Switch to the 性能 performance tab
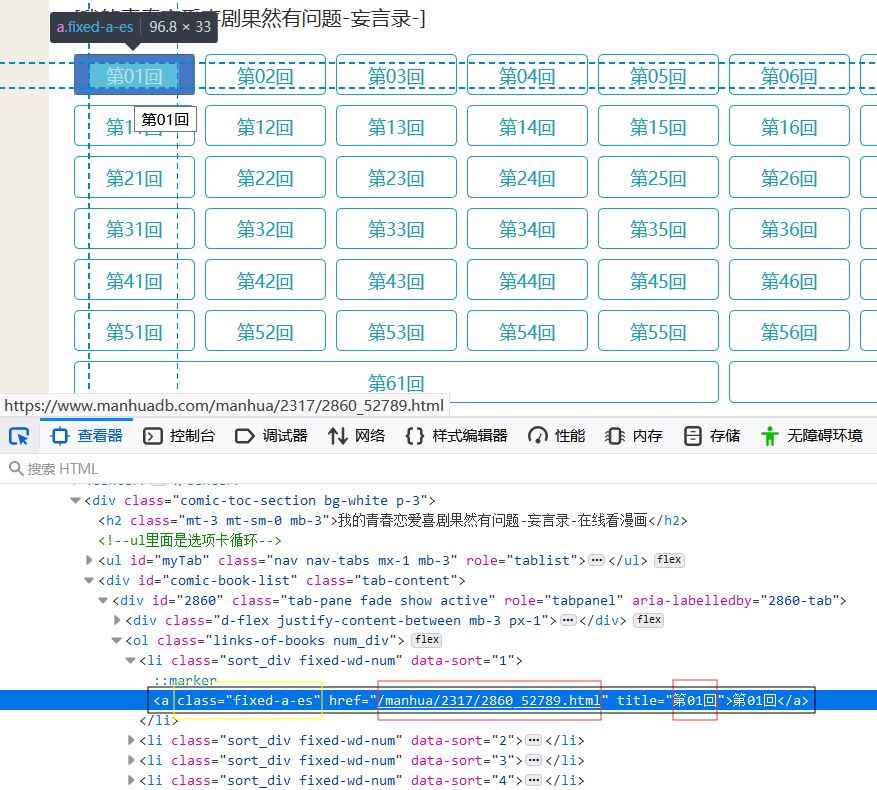The width and height of the screenshot is (877, 790). 557,436
